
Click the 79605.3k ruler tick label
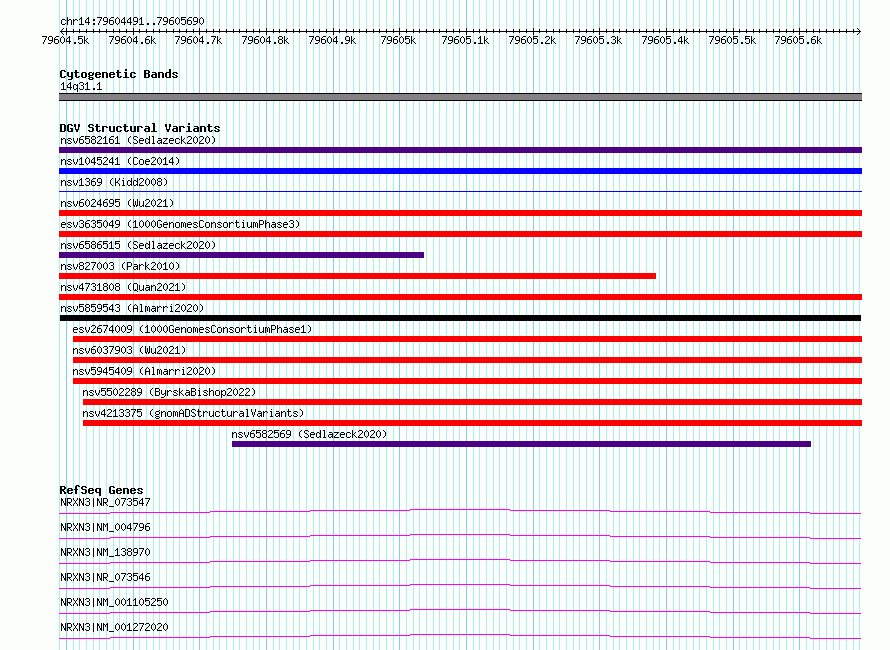tap(598, 40)
